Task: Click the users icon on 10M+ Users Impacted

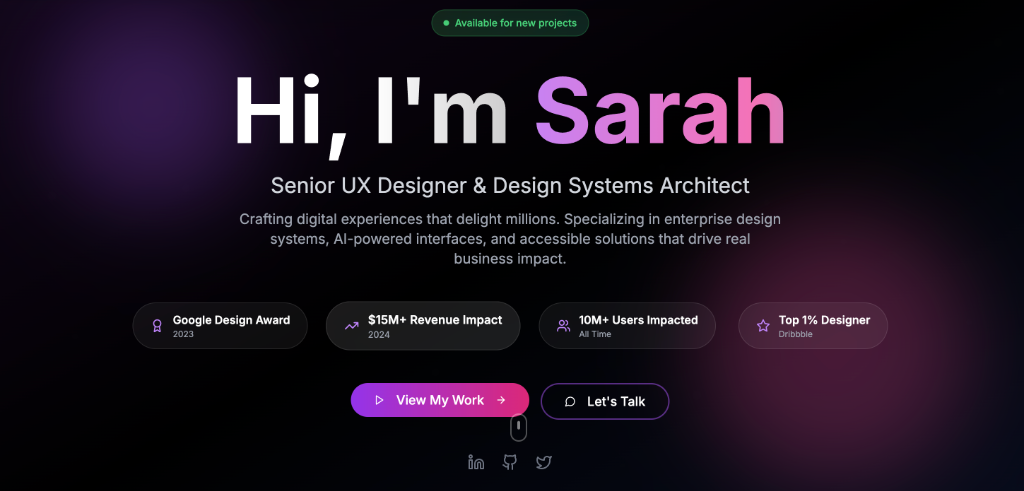Action: pyautogui.click(x=564, y=326)
